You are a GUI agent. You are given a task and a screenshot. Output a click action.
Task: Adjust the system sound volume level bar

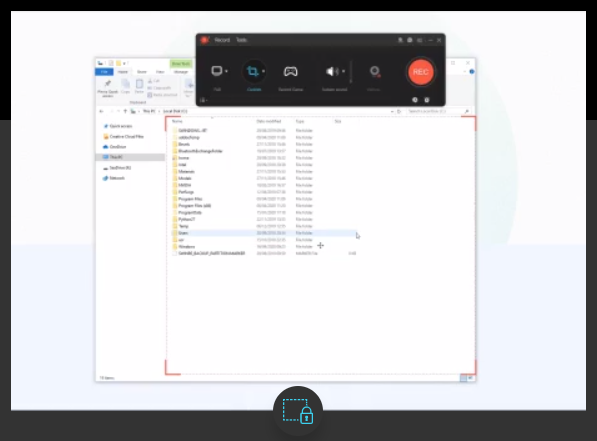(x=351, y=72)
